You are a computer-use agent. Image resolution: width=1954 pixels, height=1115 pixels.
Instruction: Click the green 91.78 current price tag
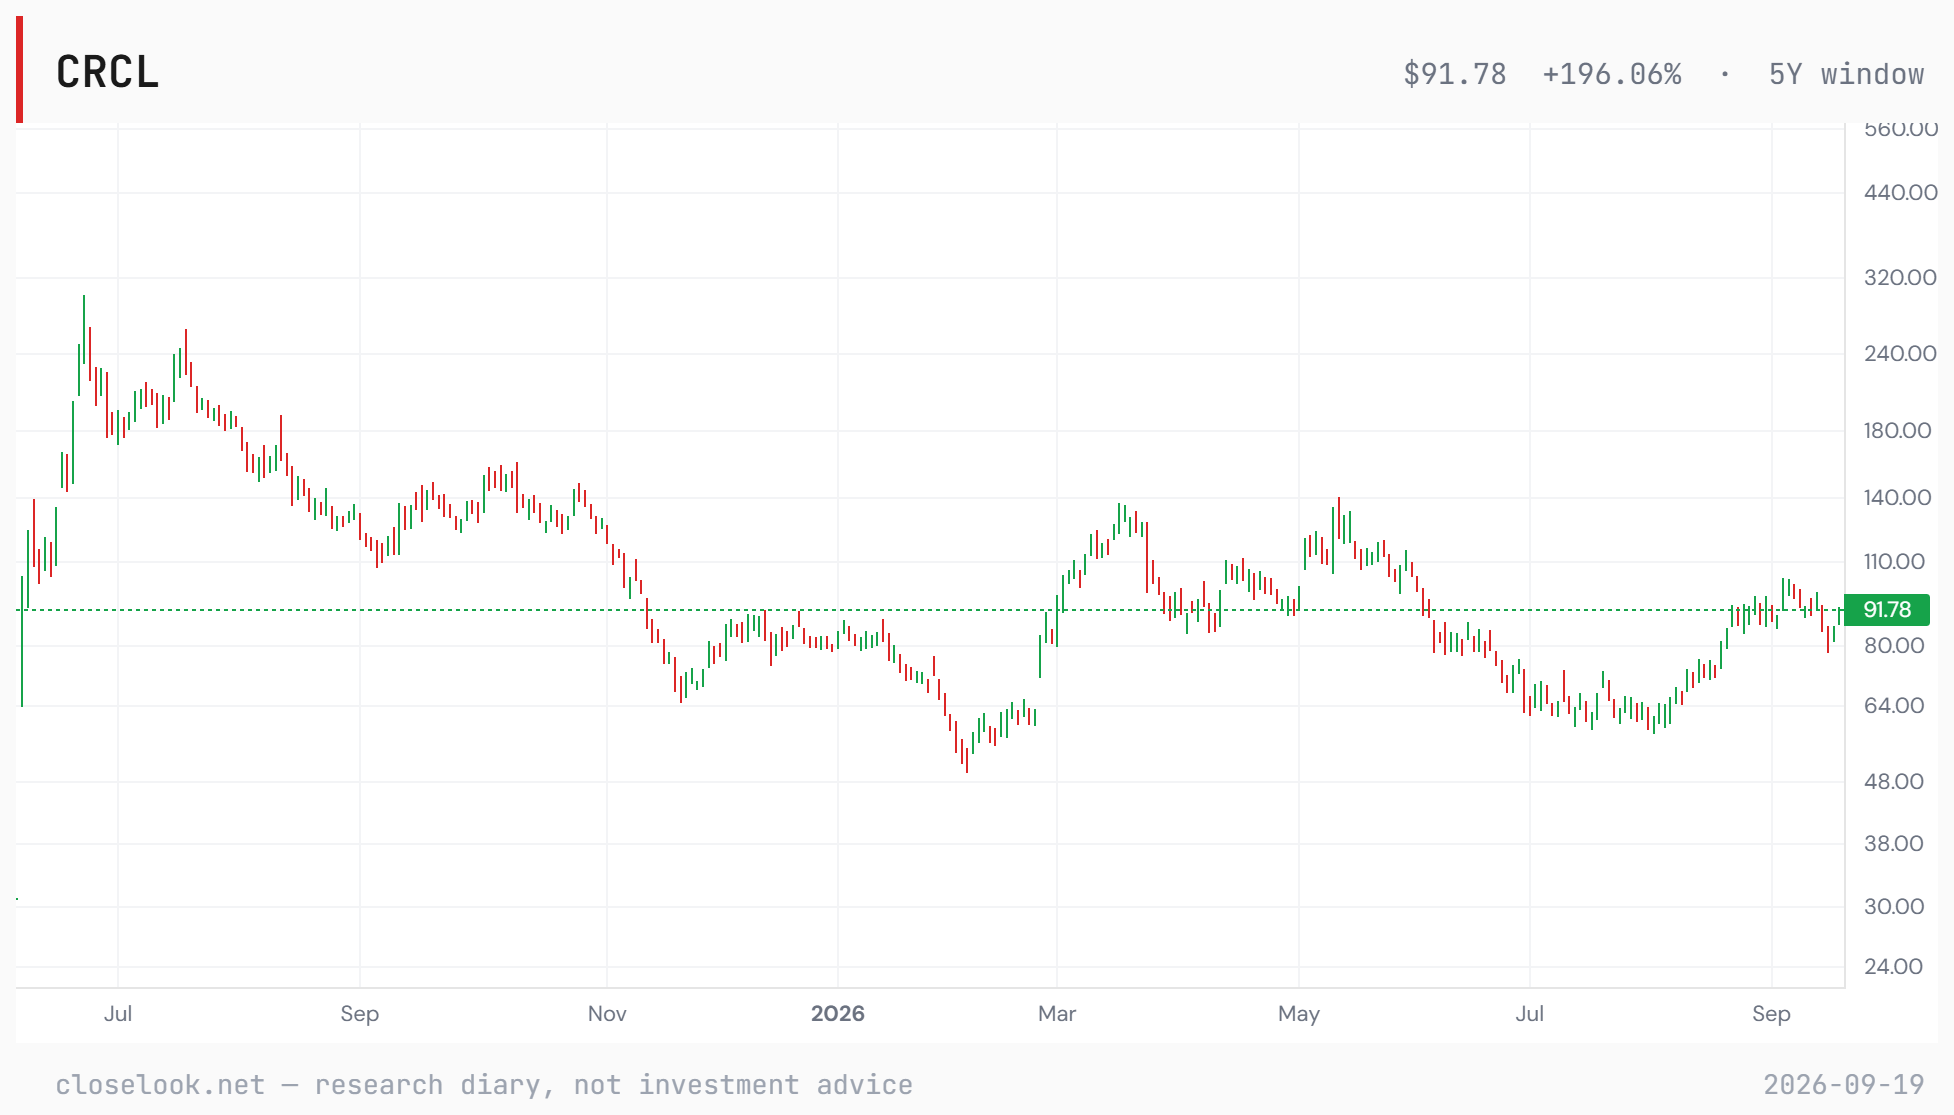1887,609
